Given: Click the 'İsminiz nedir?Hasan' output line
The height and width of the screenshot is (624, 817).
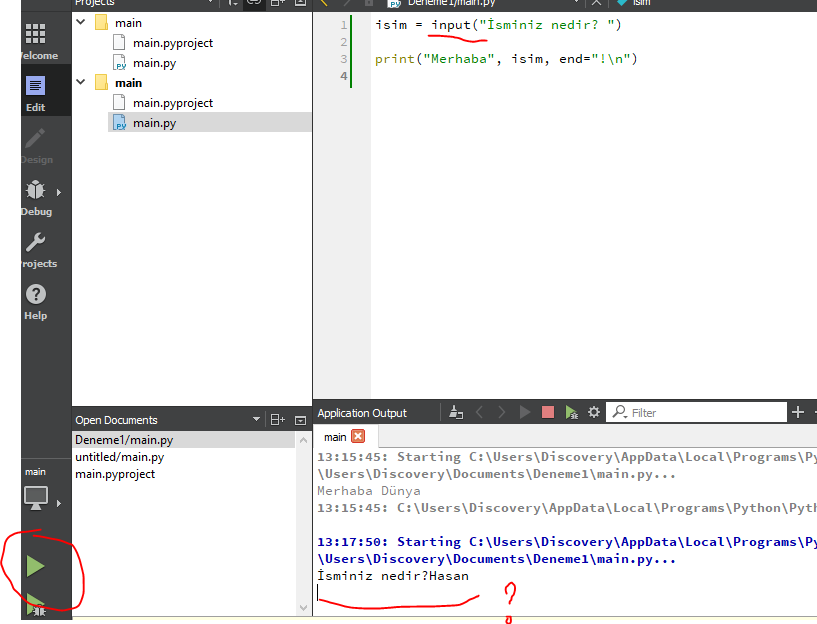Looking at the screenshot, I should (x=393, y=576).
